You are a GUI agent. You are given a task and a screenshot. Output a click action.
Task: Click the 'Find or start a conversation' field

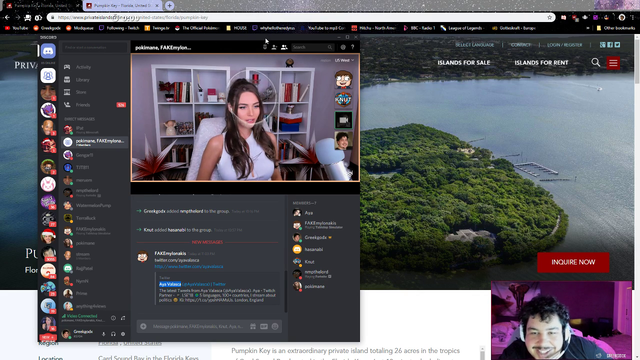94,48
